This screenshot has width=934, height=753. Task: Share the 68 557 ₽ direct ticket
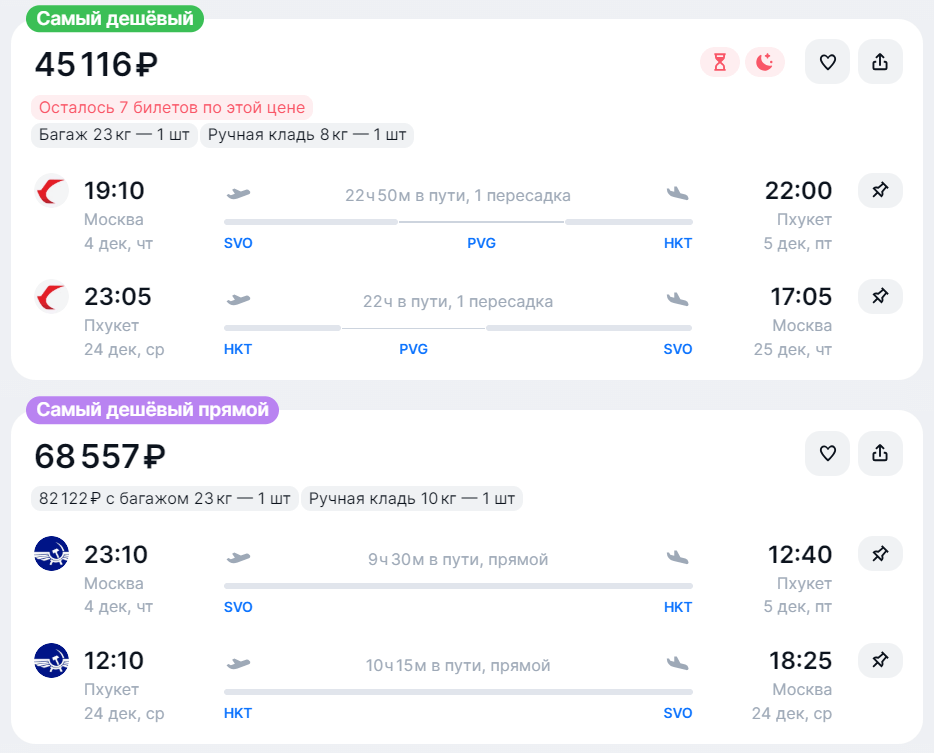pyautogui.click(x=880, y=453)
